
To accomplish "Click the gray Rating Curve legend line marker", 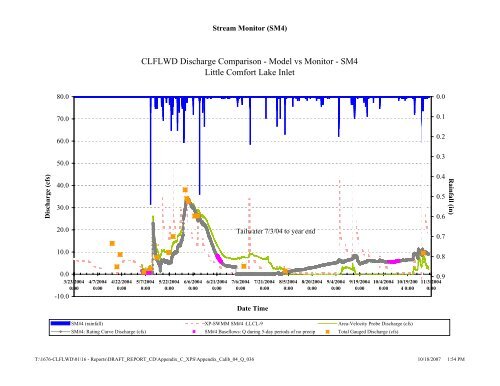I will click(x=60, y=332).
